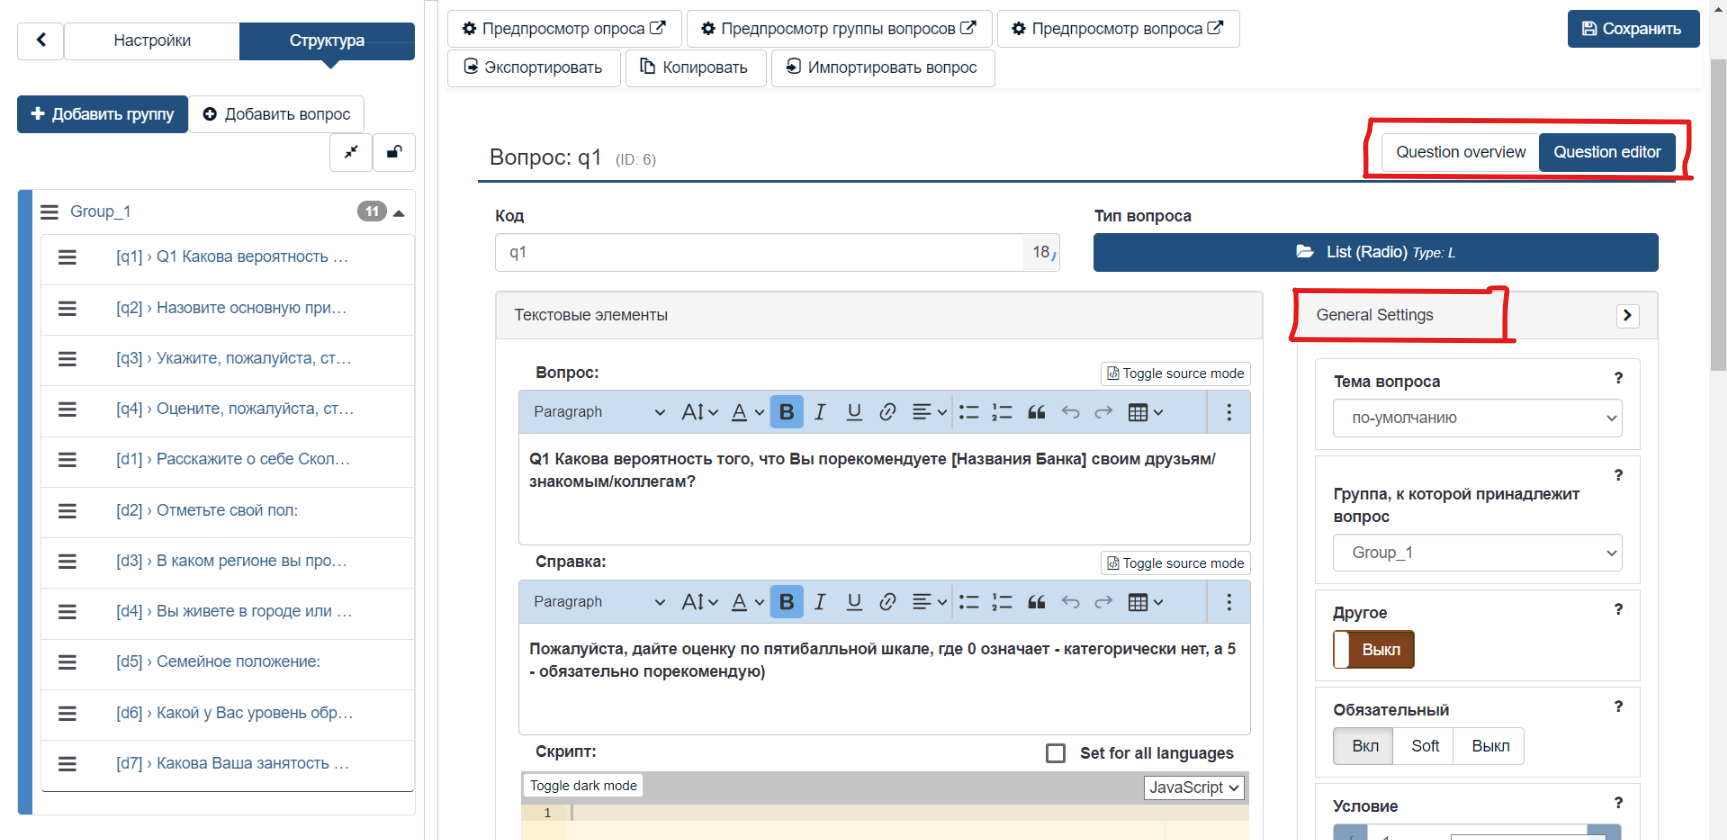
Task: Insert bulleted list in the Вопрос editor
Action: coord(969,412)
